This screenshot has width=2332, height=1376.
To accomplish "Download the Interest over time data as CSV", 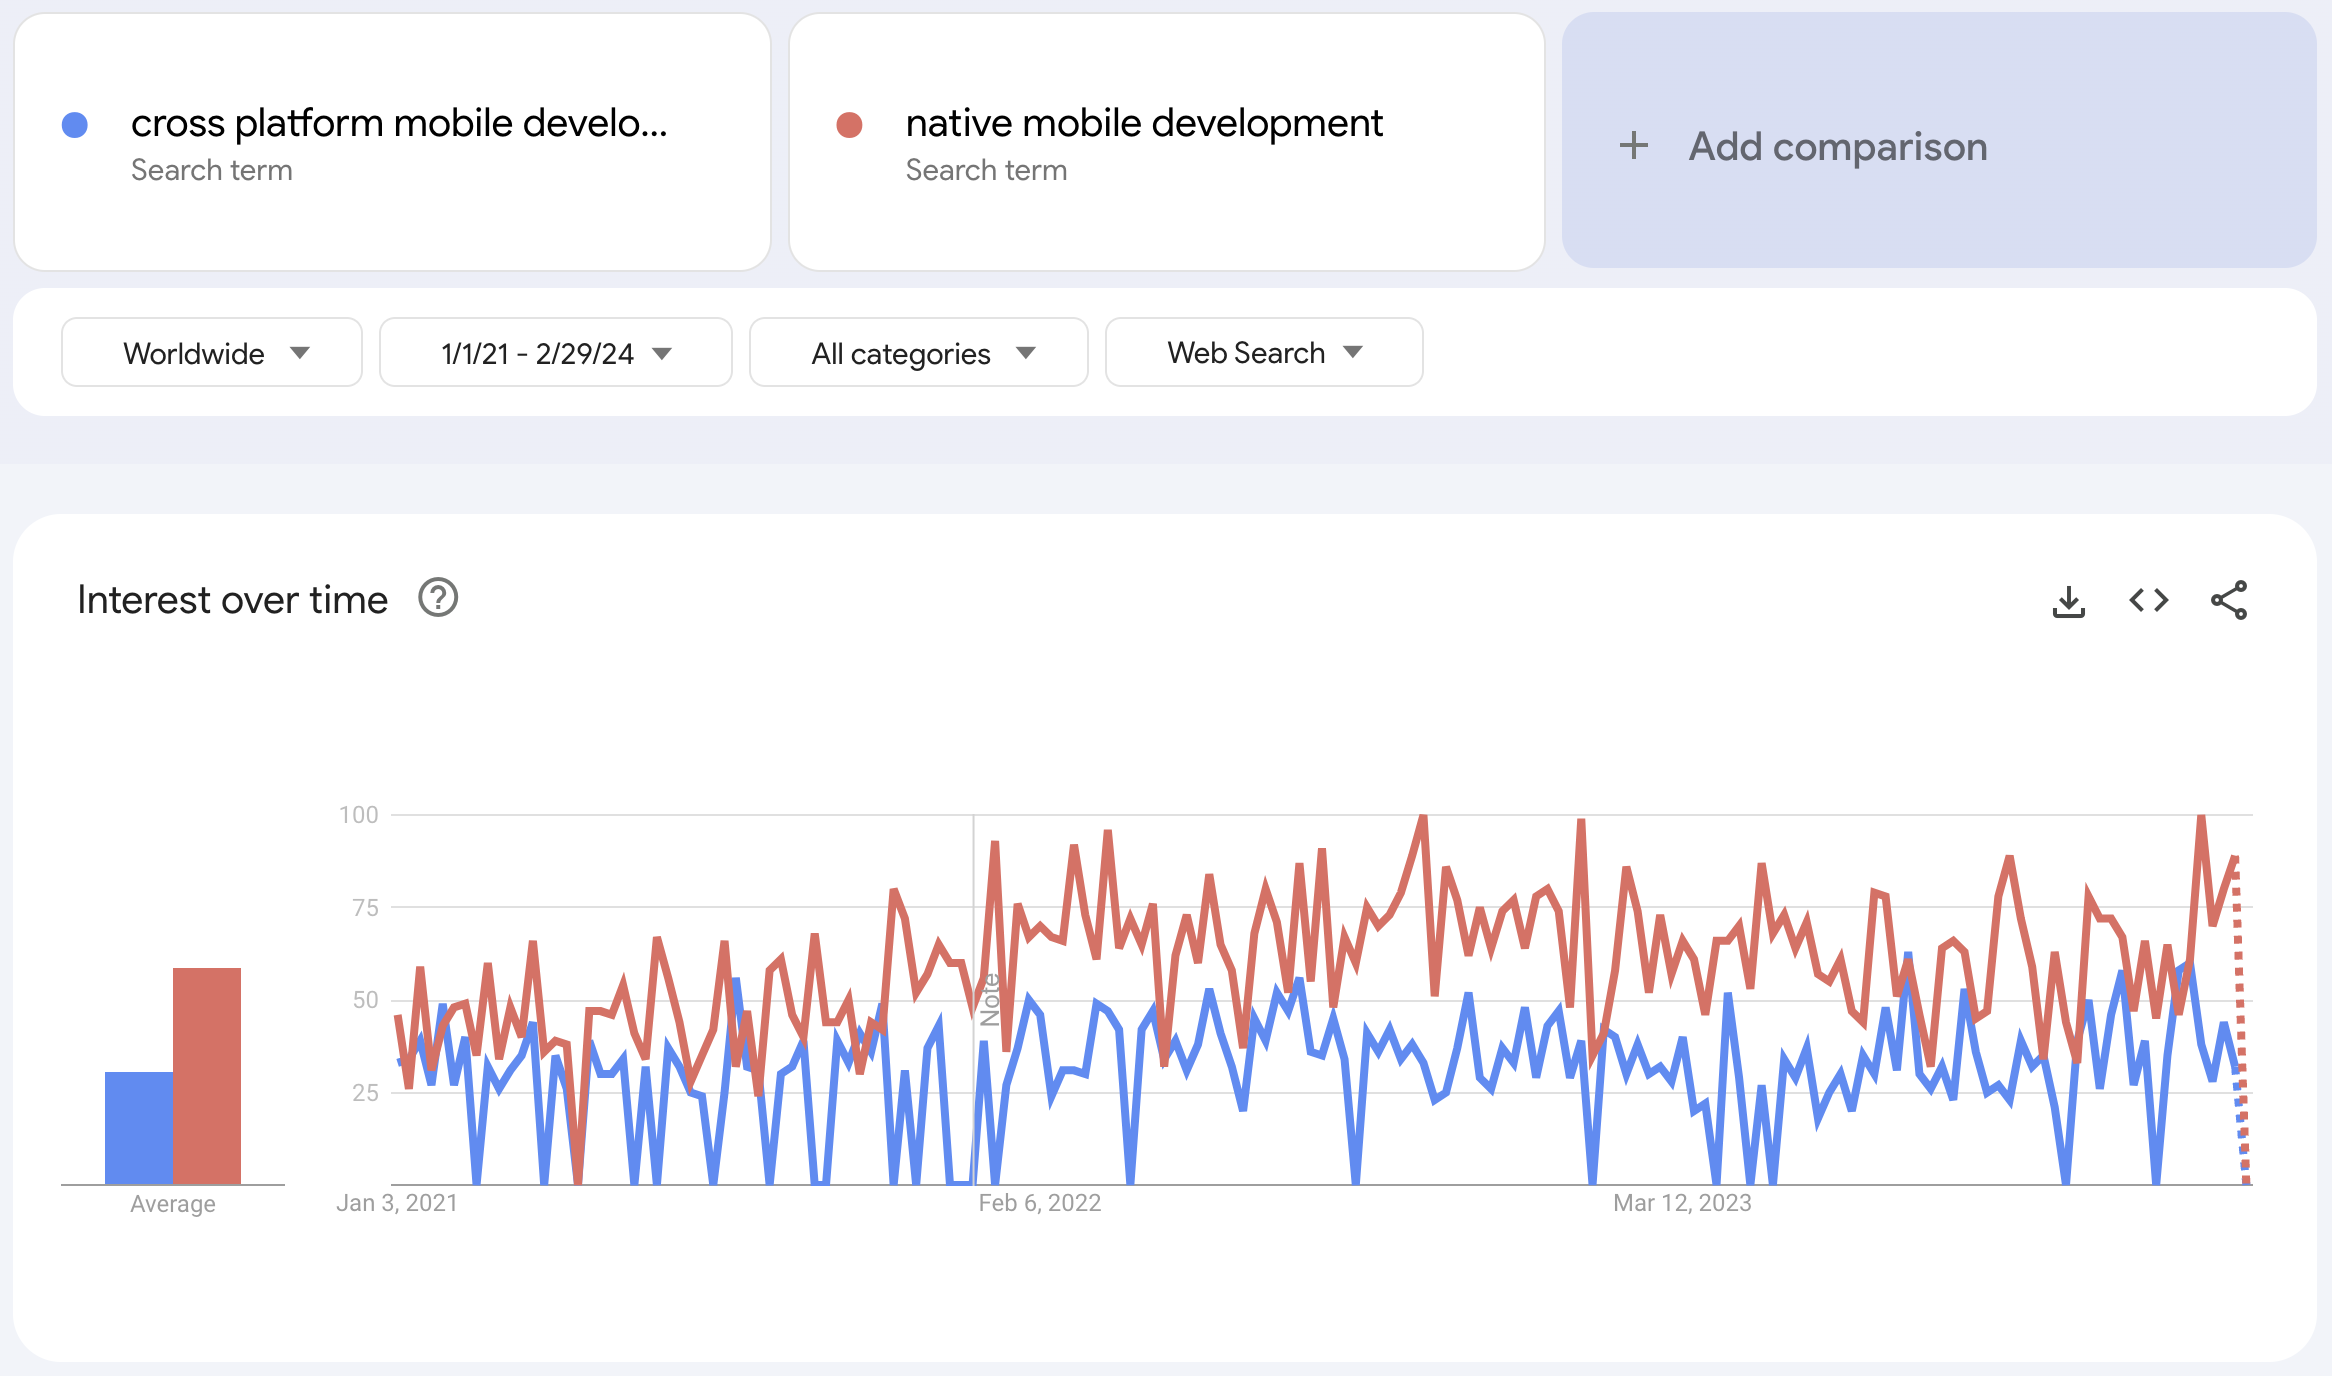I will (2069, 600).
